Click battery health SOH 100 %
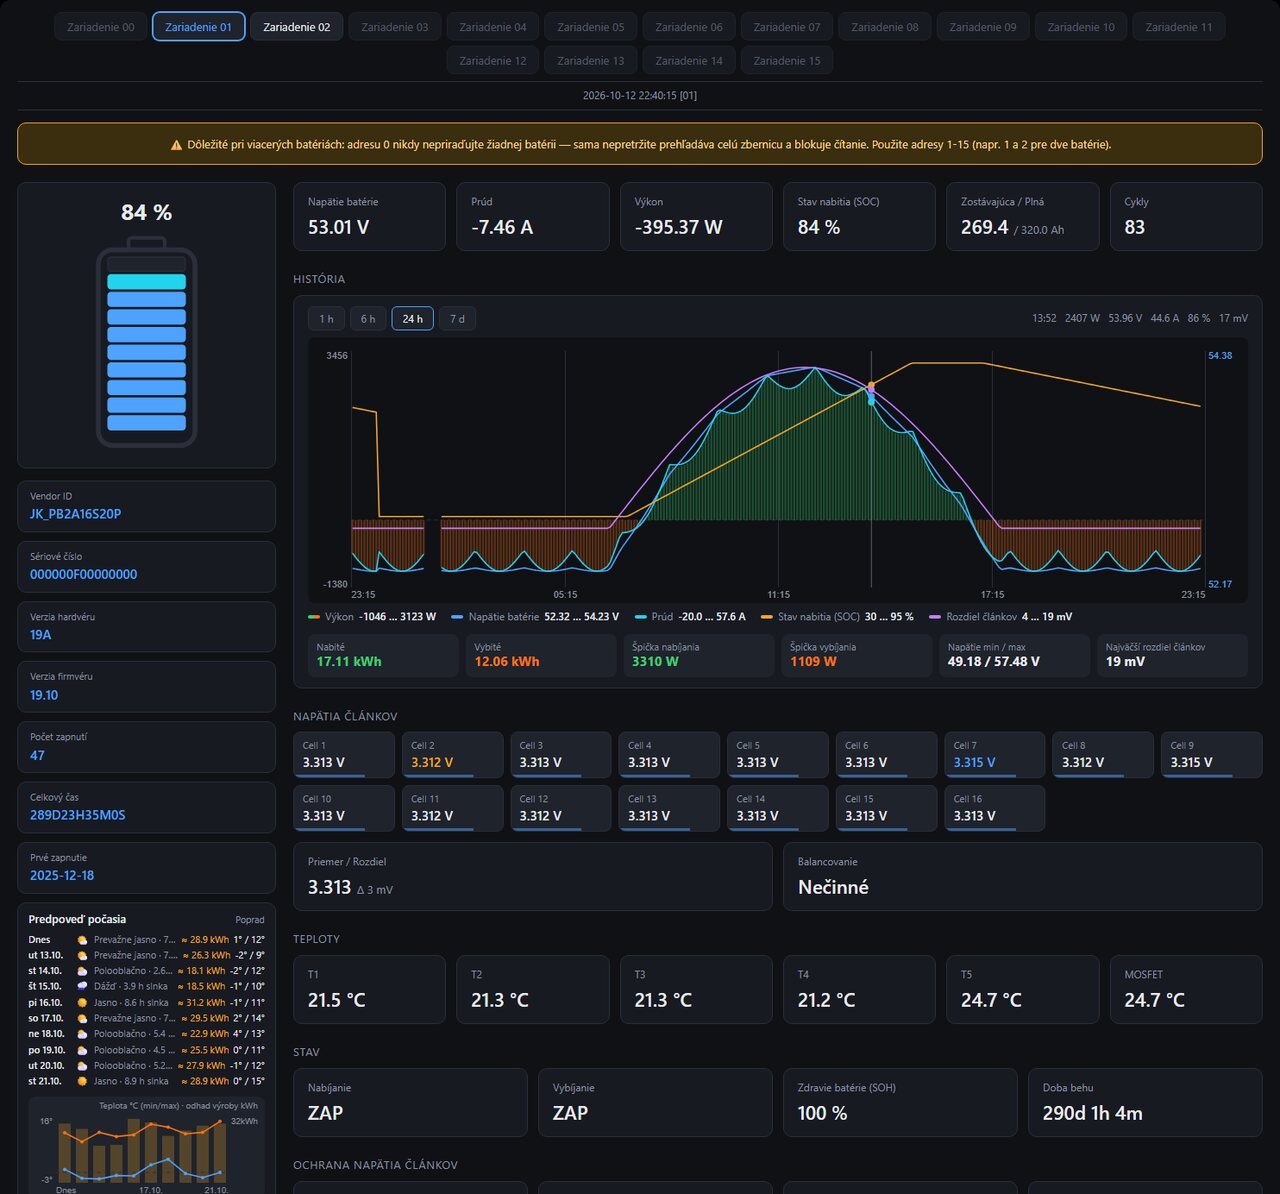 822,1114
